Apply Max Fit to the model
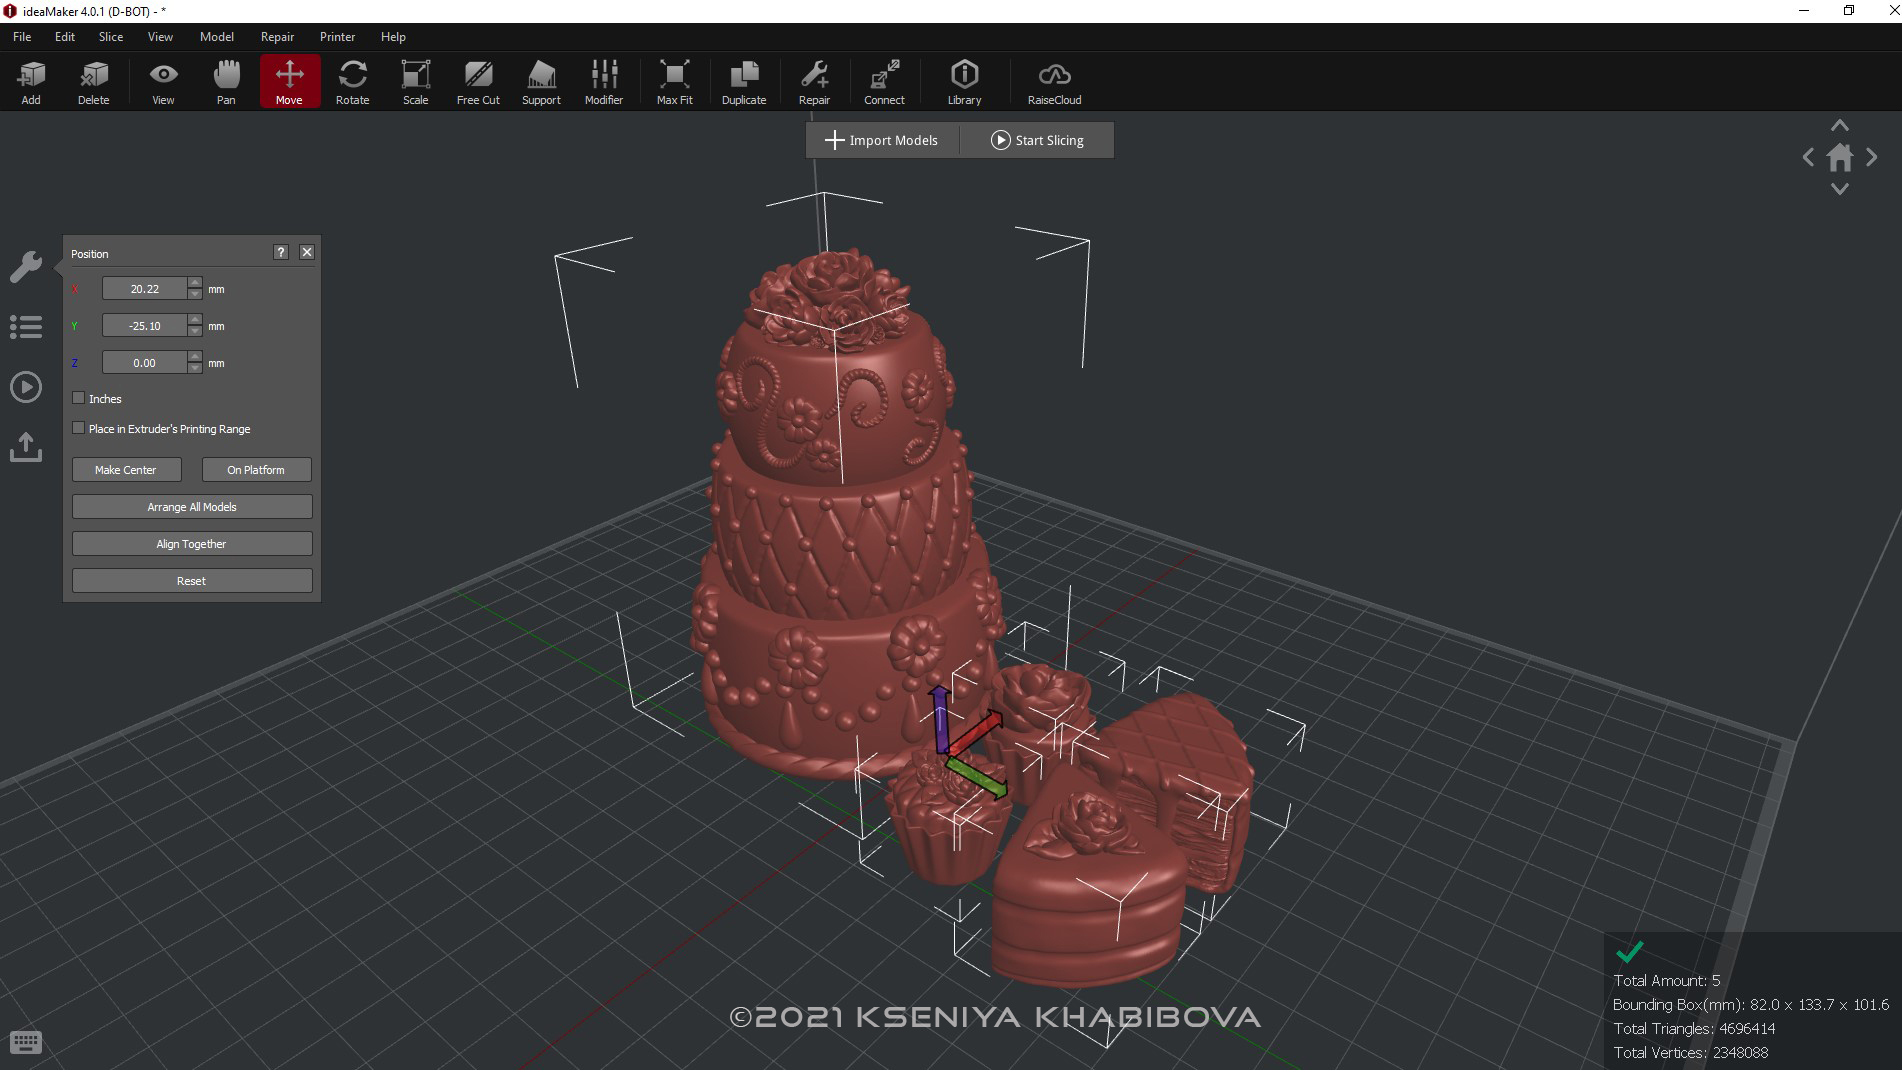 tap(674, 80)
